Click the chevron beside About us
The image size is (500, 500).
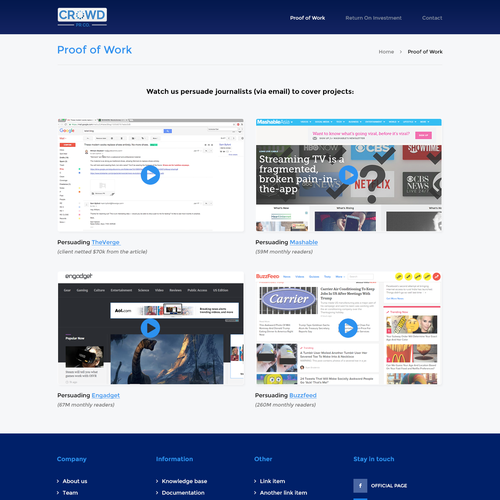click(x=58, y=481)
